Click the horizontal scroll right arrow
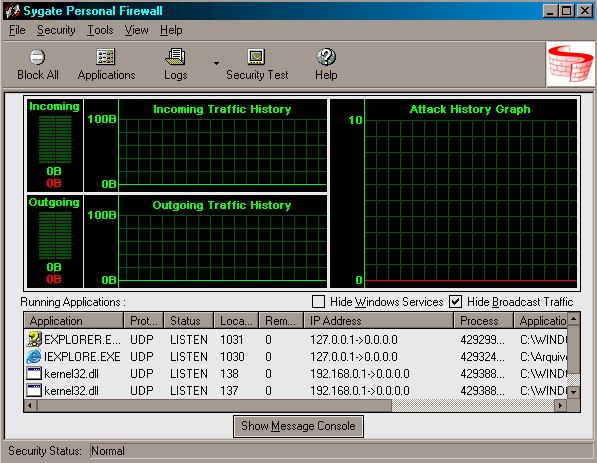This screenshot has width=597, height=463. (560, 406)
